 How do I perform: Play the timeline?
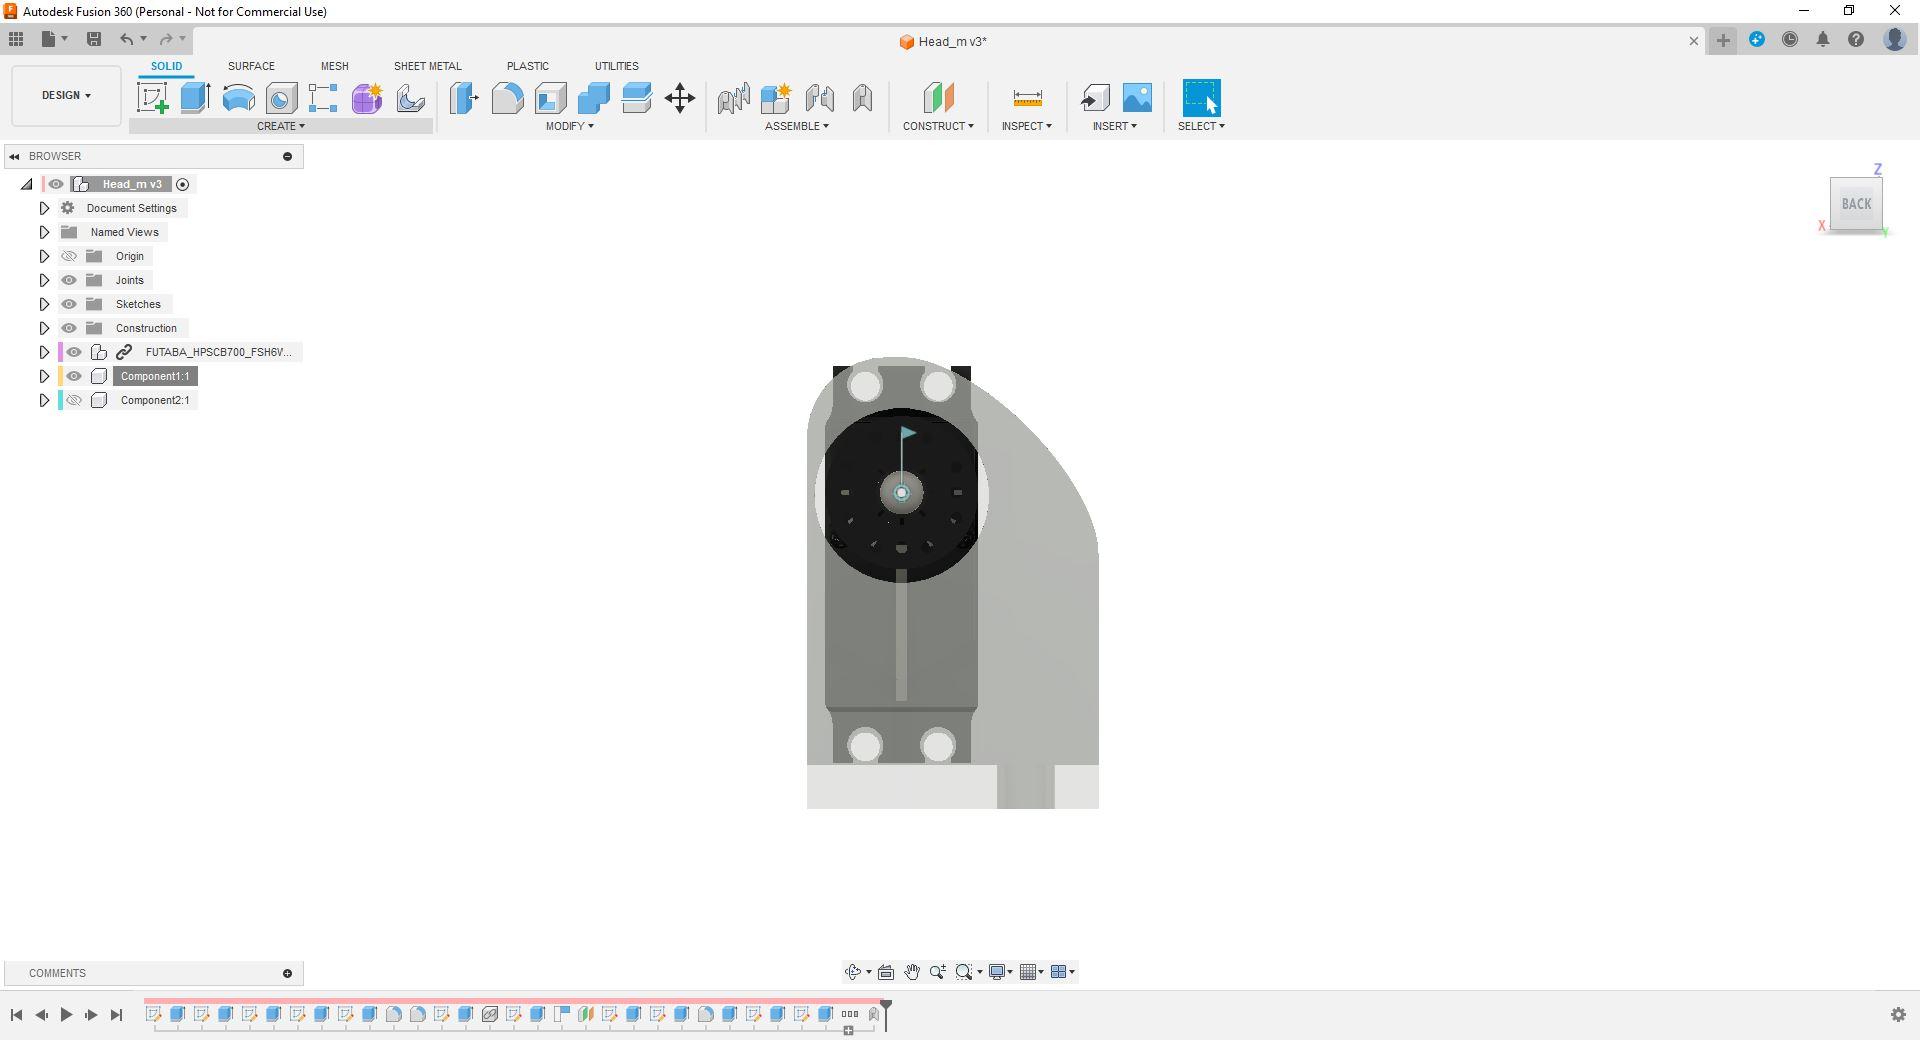[66, 1015]
